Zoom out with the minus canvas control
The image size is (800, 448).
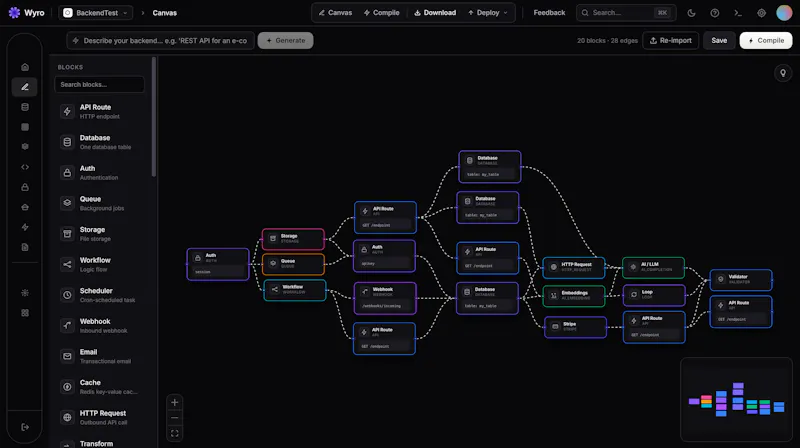point(174,418)
